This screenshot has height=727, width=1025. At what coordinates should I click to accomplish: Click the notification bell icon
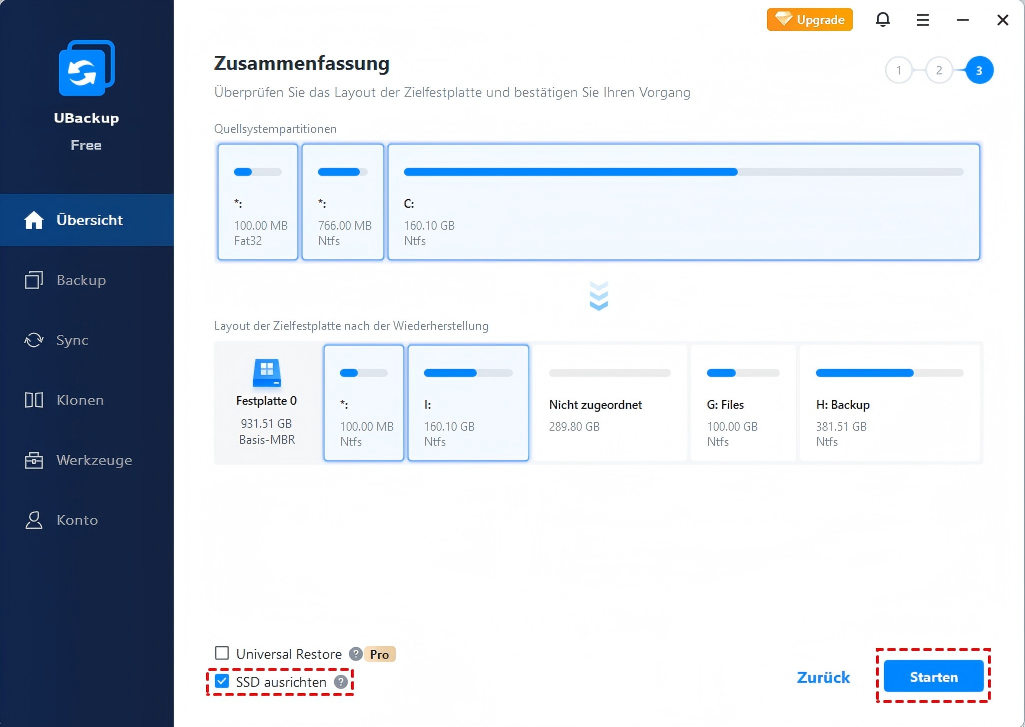(883, 19)
